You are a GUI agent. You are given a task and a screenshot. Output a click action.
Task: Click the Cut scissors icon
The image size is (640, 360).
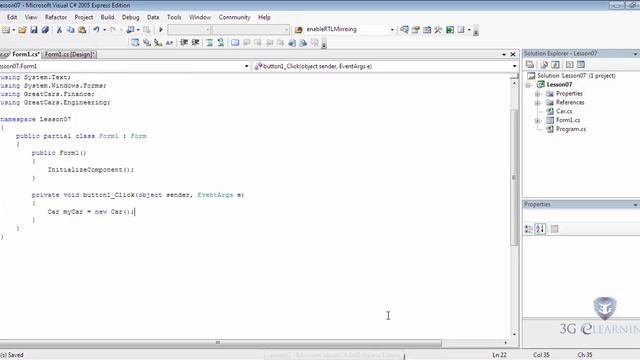pos(59,30)
